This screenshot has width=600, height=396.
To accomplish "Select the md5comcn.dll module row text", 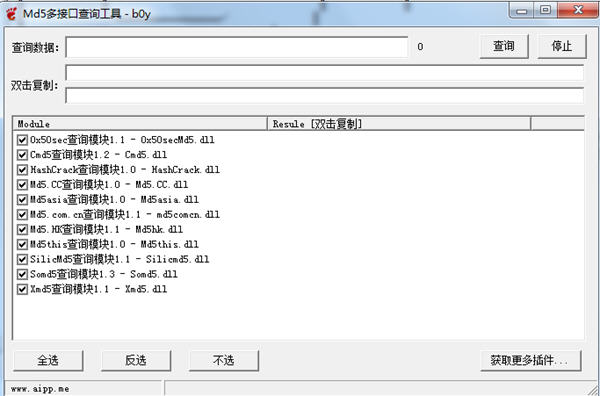I will pos(125,215).
